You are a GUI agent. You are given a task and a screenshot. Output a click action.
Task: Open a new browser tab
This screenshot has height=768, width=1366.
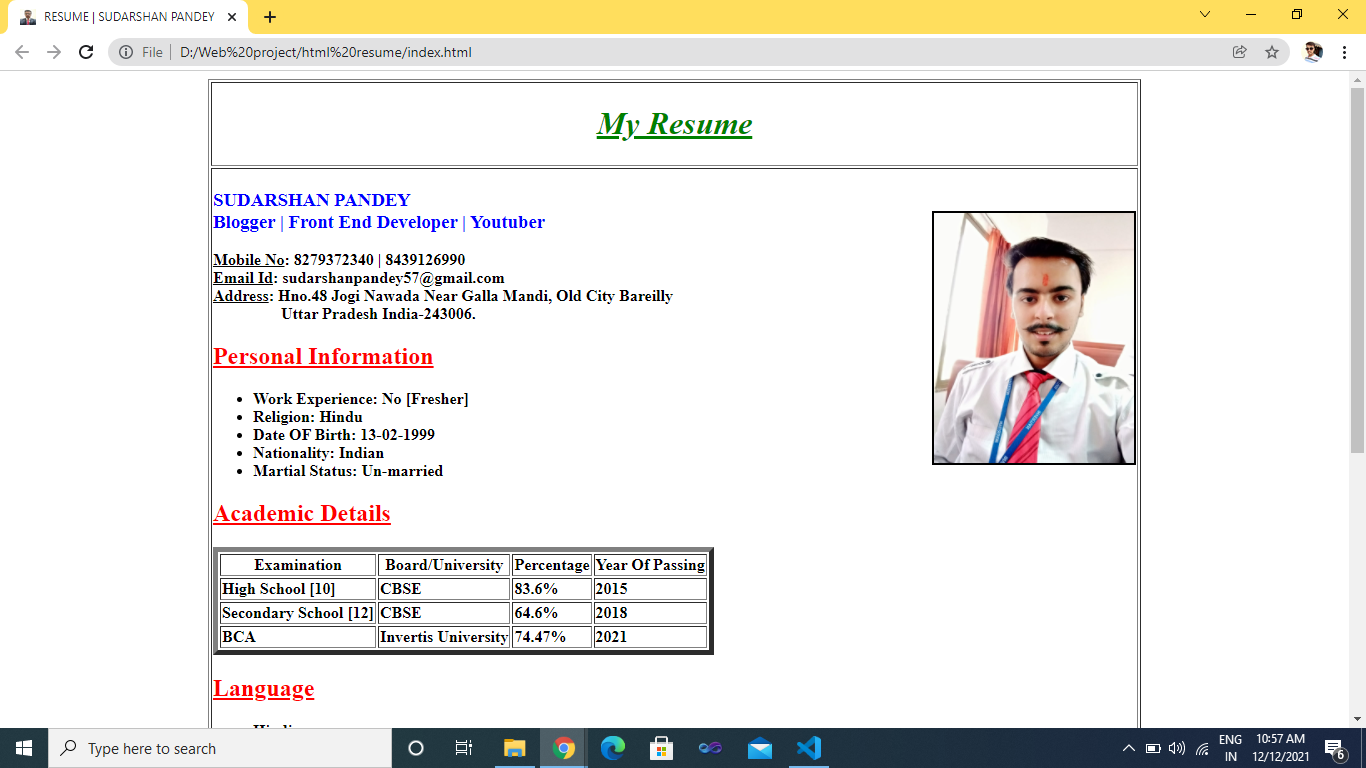click(270, 16)
